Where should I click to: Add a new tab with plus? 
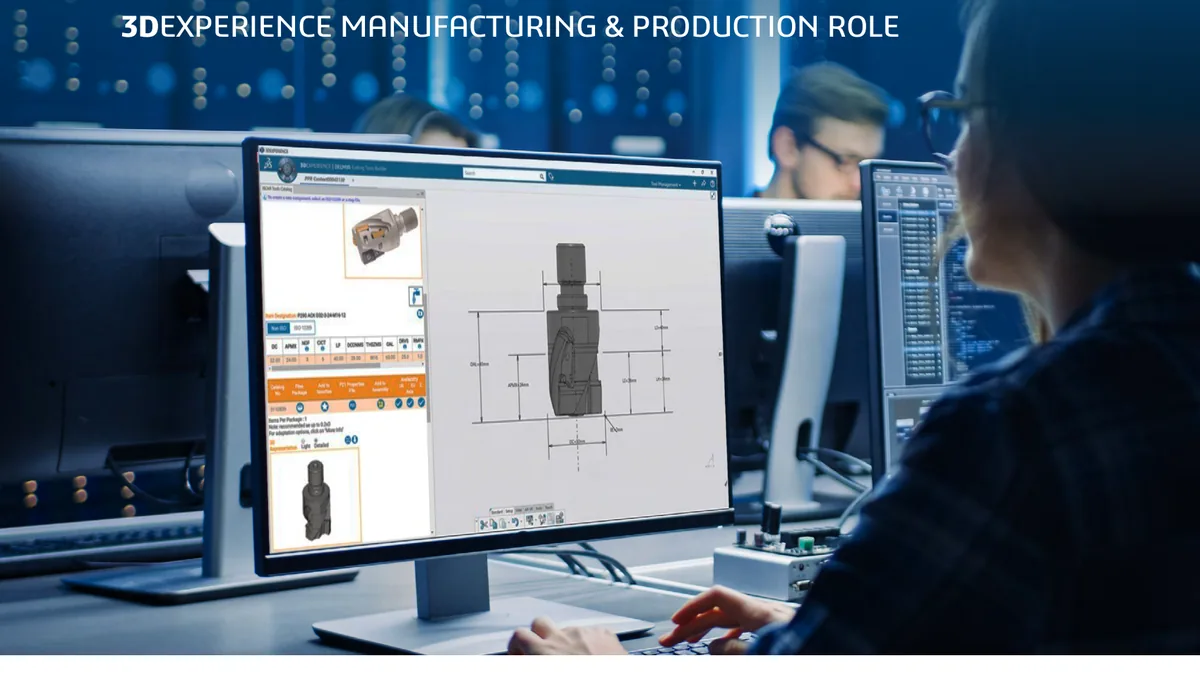[x=353, y=180]
